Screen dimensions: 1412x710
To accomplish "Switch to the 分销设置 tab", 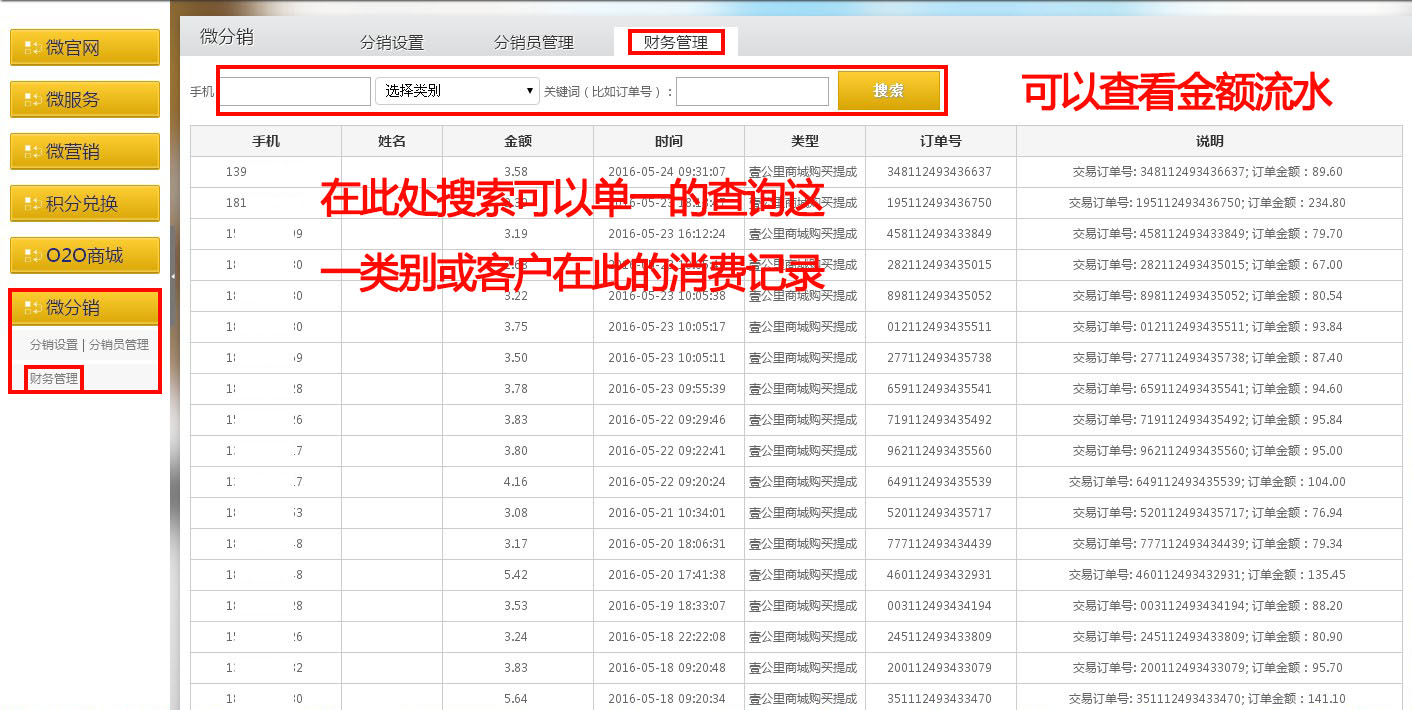I will pyautogui.click(x=392, y=42).
